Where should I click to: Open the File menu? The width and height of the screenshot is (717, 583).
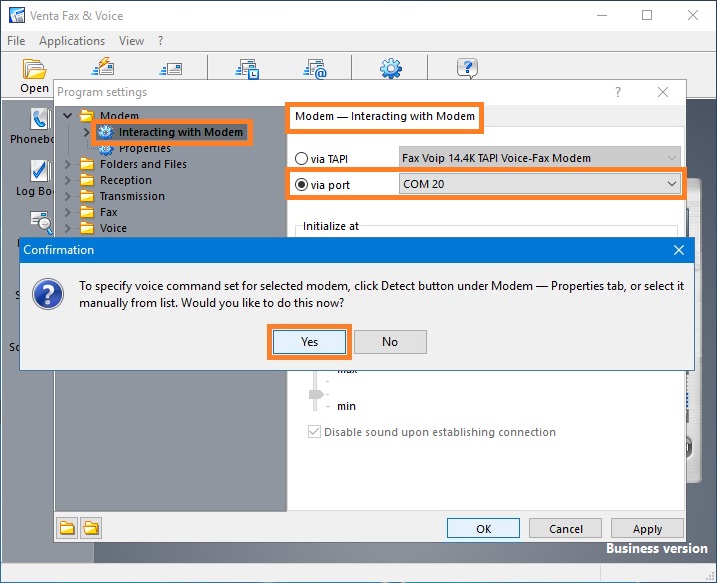16,41
